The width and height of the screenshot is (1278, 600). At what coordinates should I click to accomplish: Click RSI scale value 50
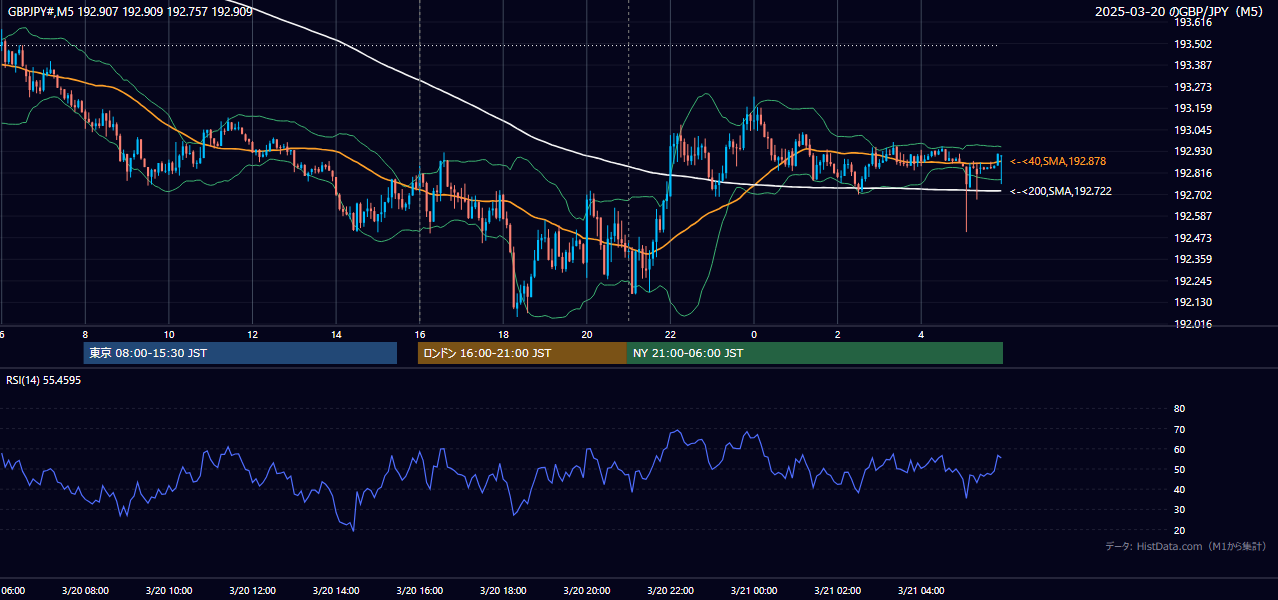point(1179,469)
